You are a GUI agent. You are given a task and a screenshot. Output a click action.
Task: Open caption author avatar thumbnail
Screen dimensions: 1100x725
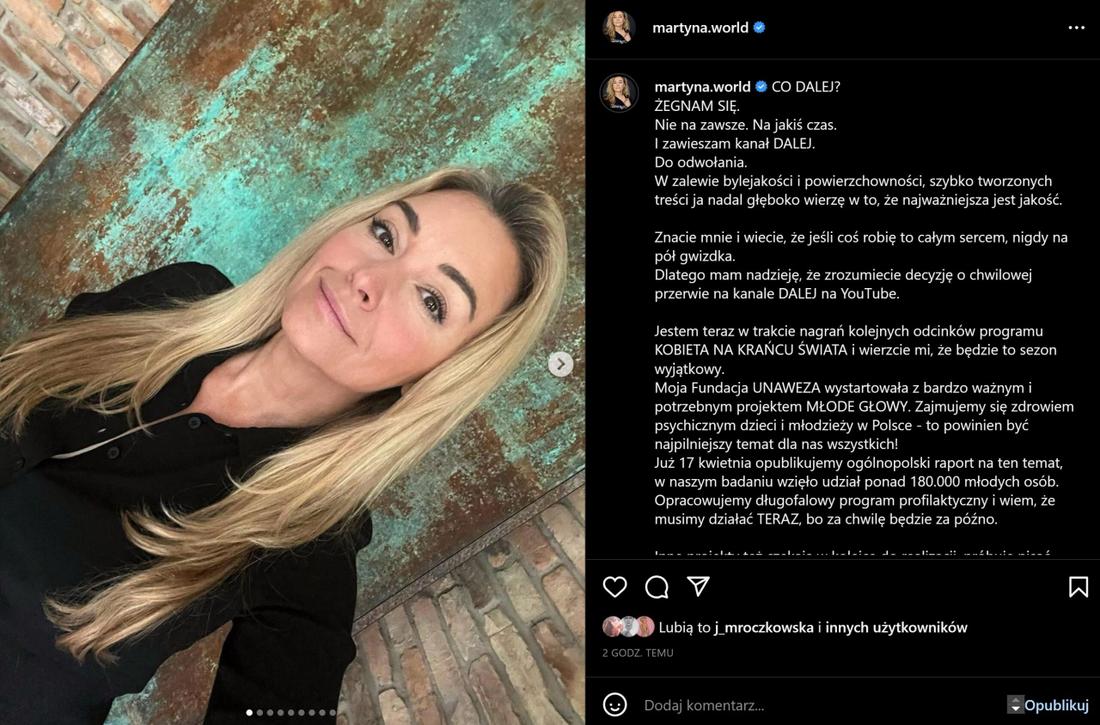tap(619, 93)
